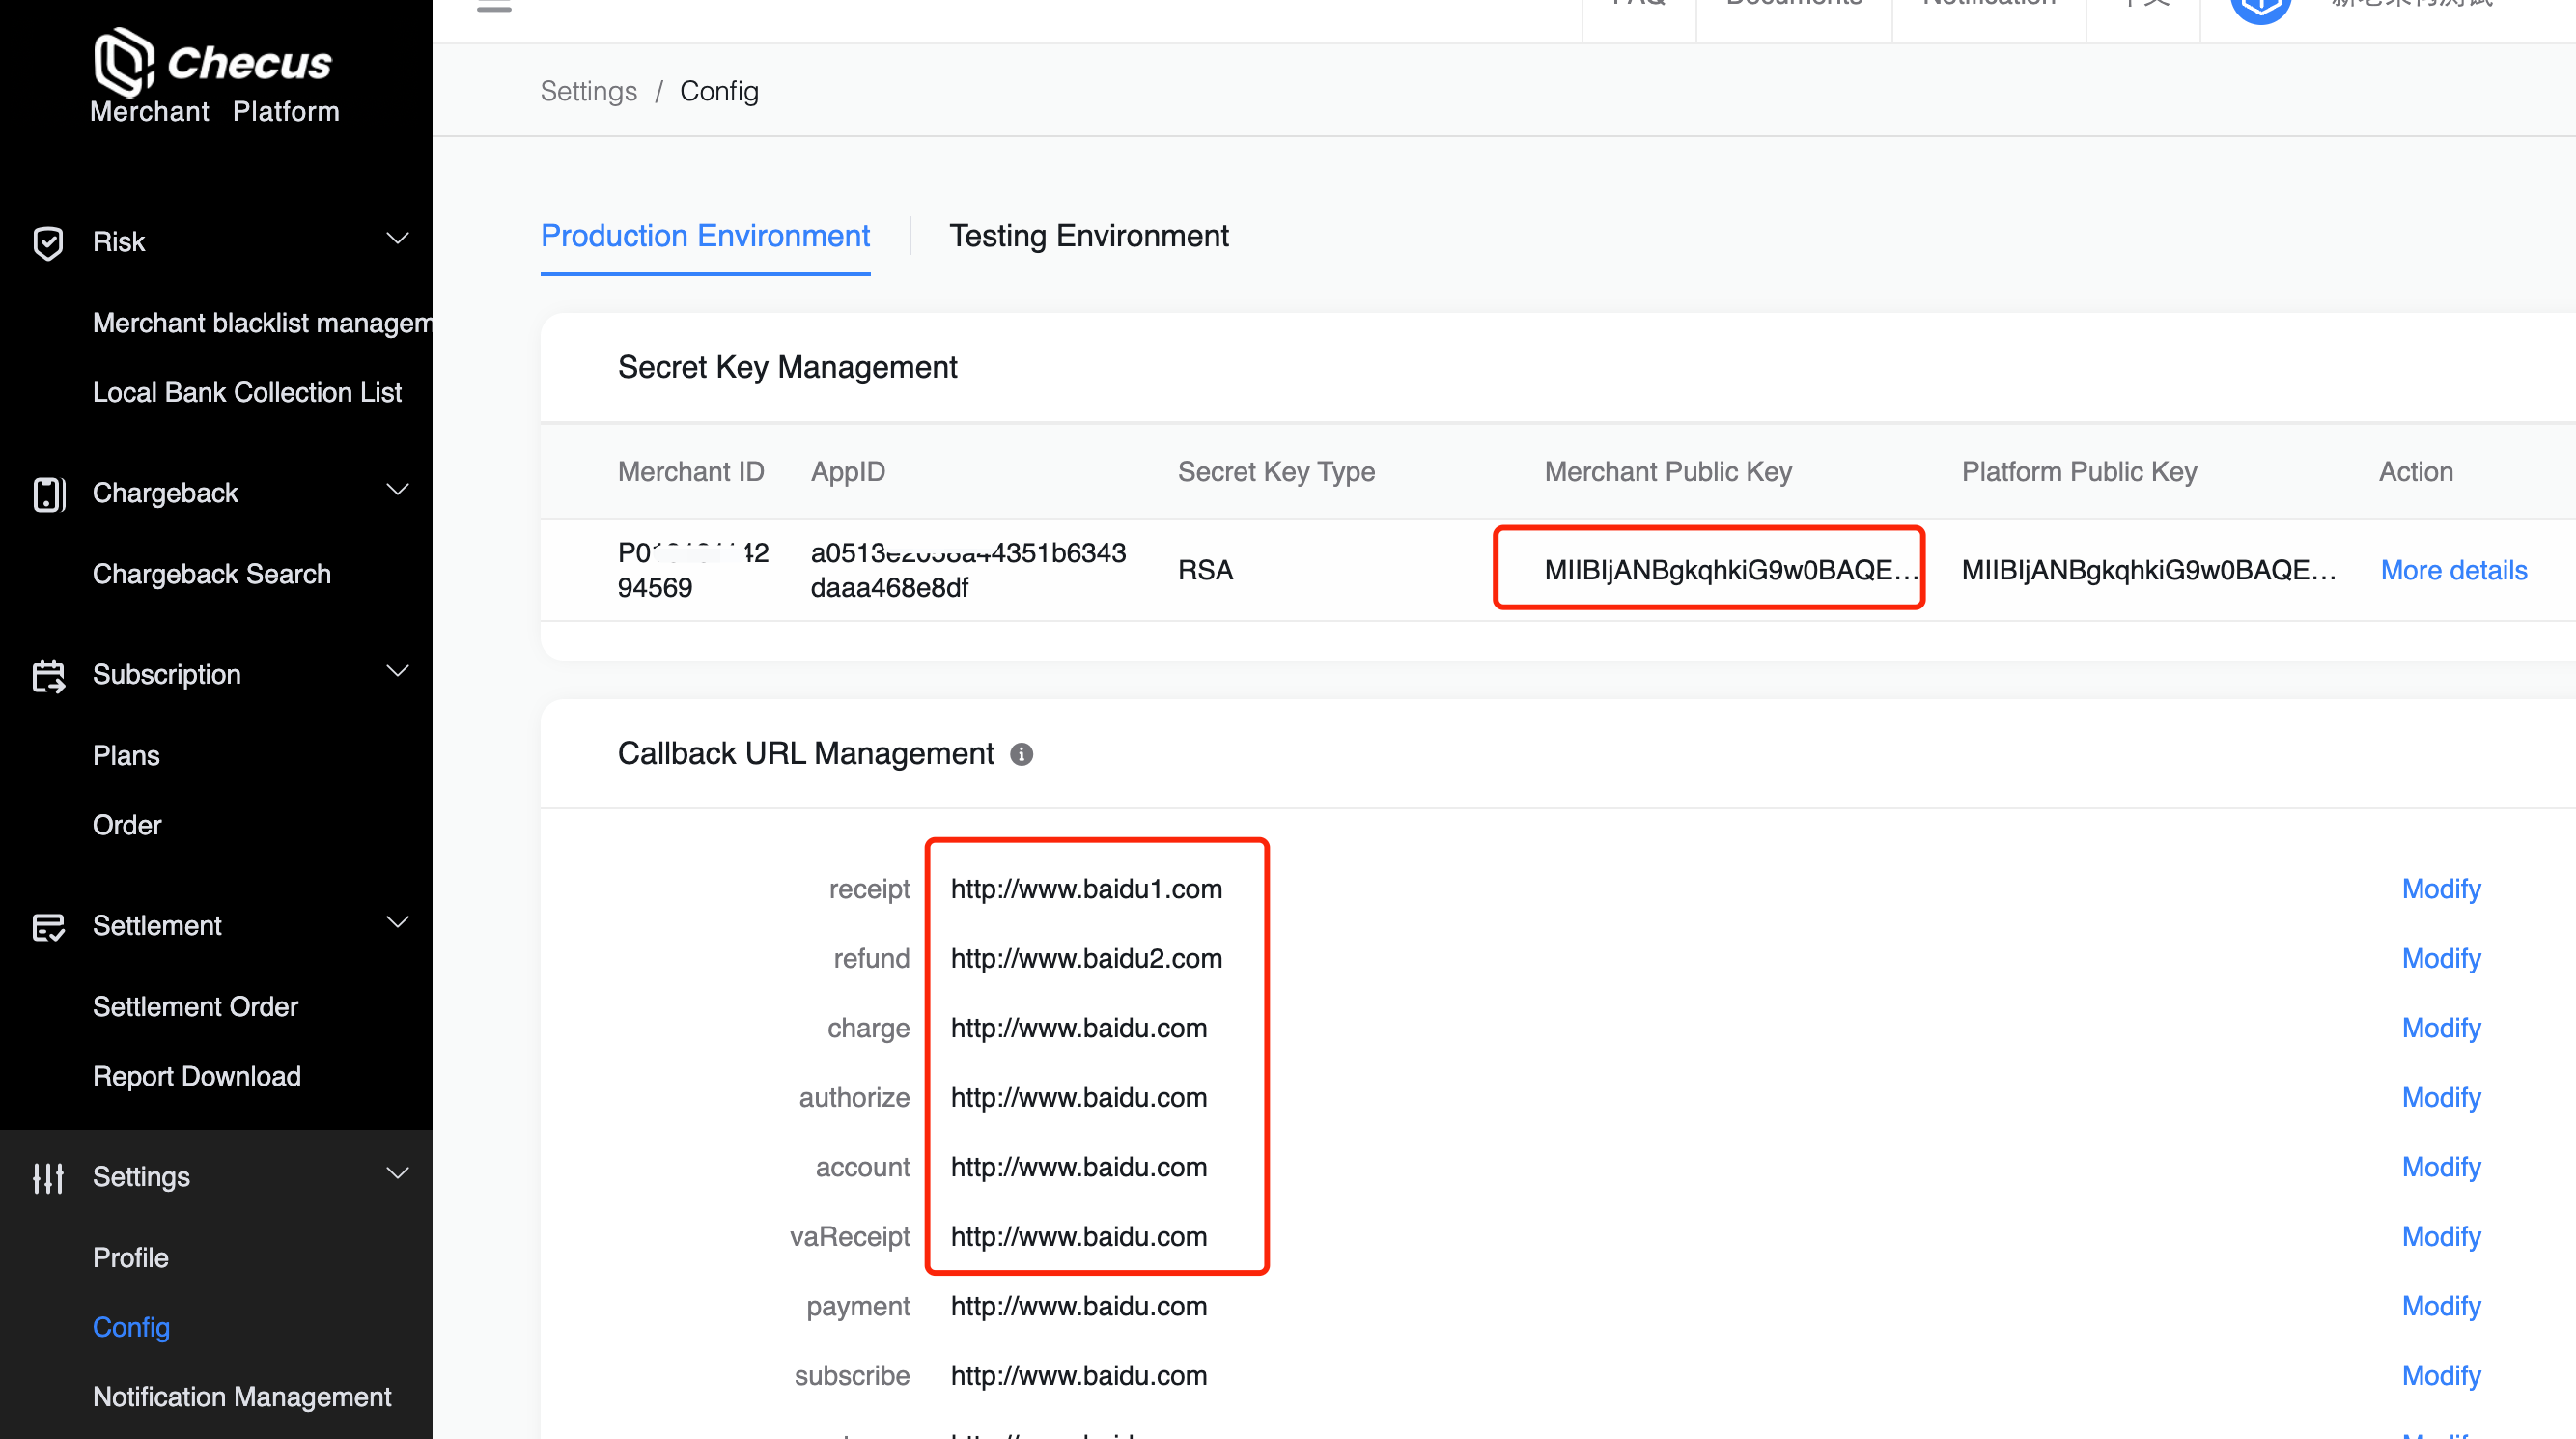Click the Subscription calendar icon
The image size is (2576, 1439).
click(x=48, y=675)
